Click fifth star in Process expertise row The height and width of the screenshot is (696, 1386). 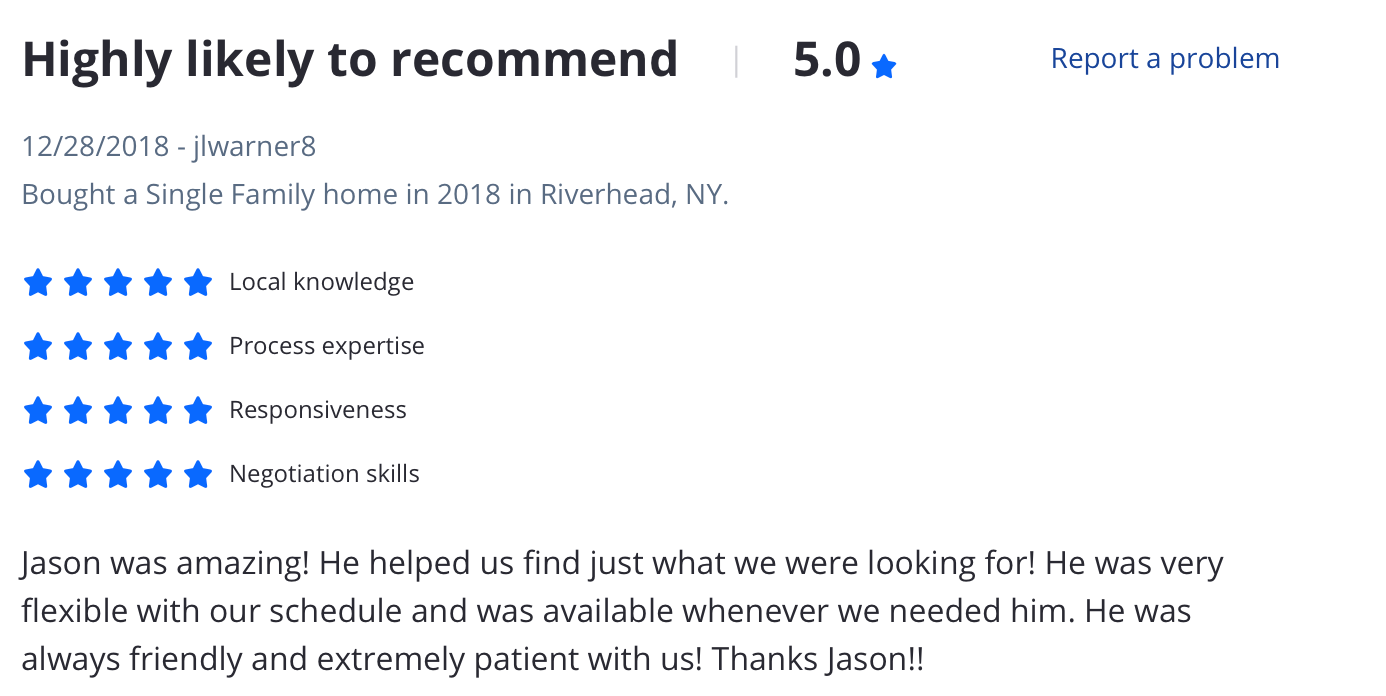coord(198,347)
